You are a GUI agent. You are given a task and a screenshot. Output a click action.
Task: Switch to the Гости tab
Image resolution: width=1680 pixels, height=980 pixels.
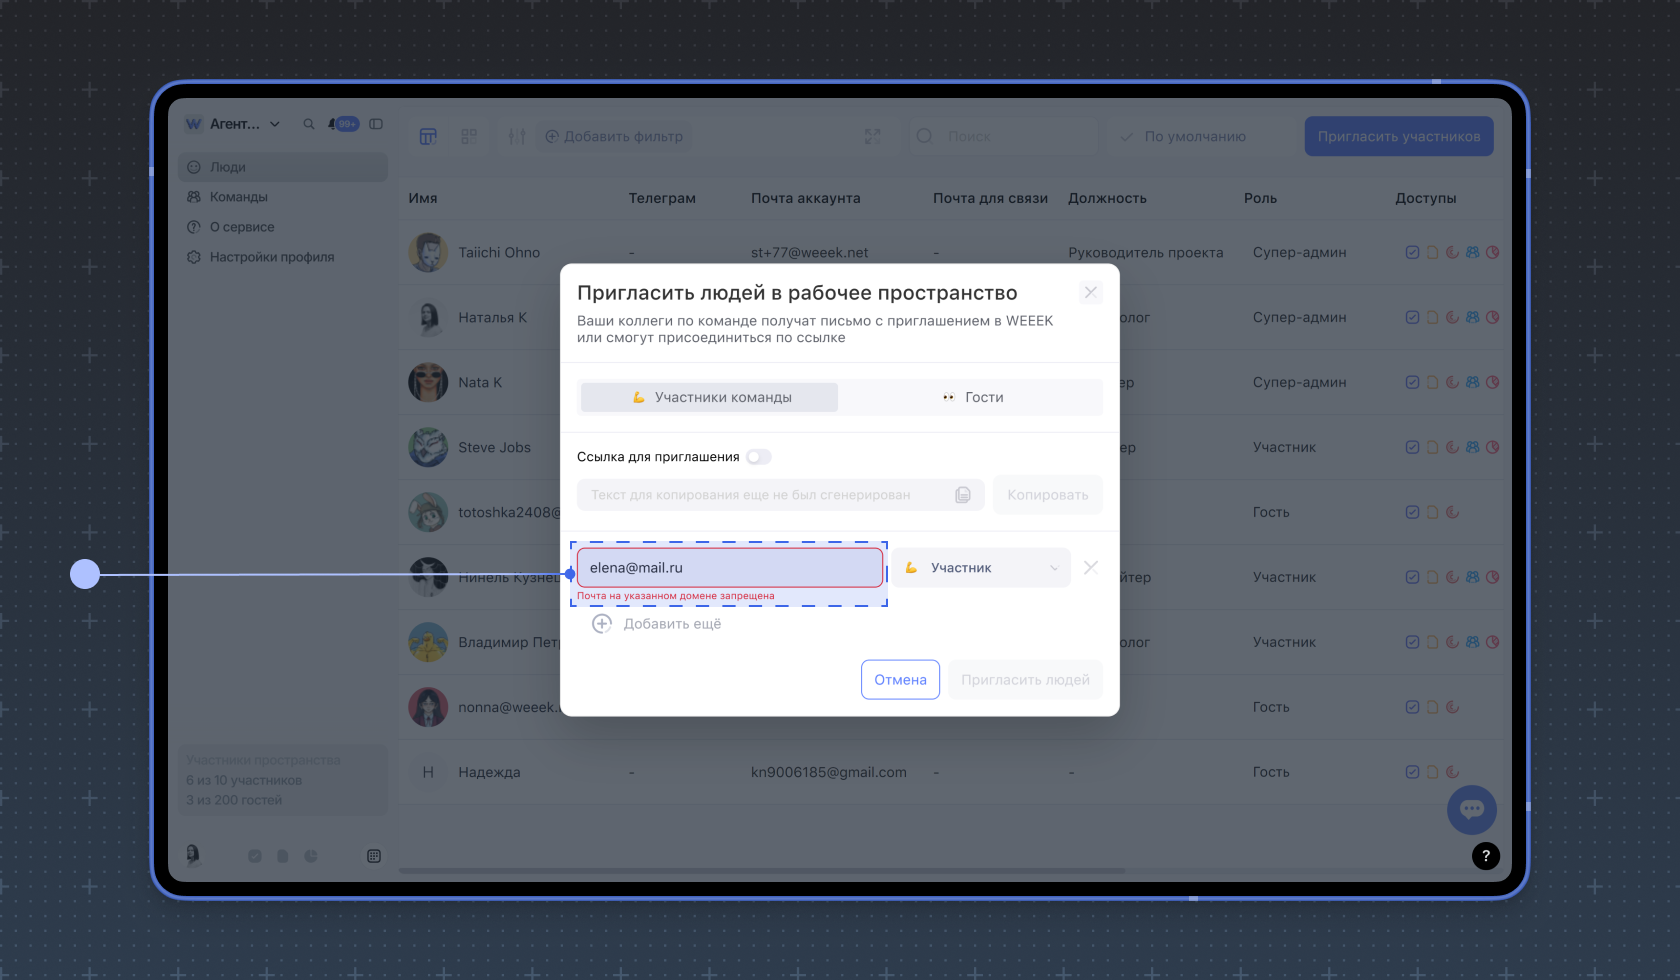[972, 397]
